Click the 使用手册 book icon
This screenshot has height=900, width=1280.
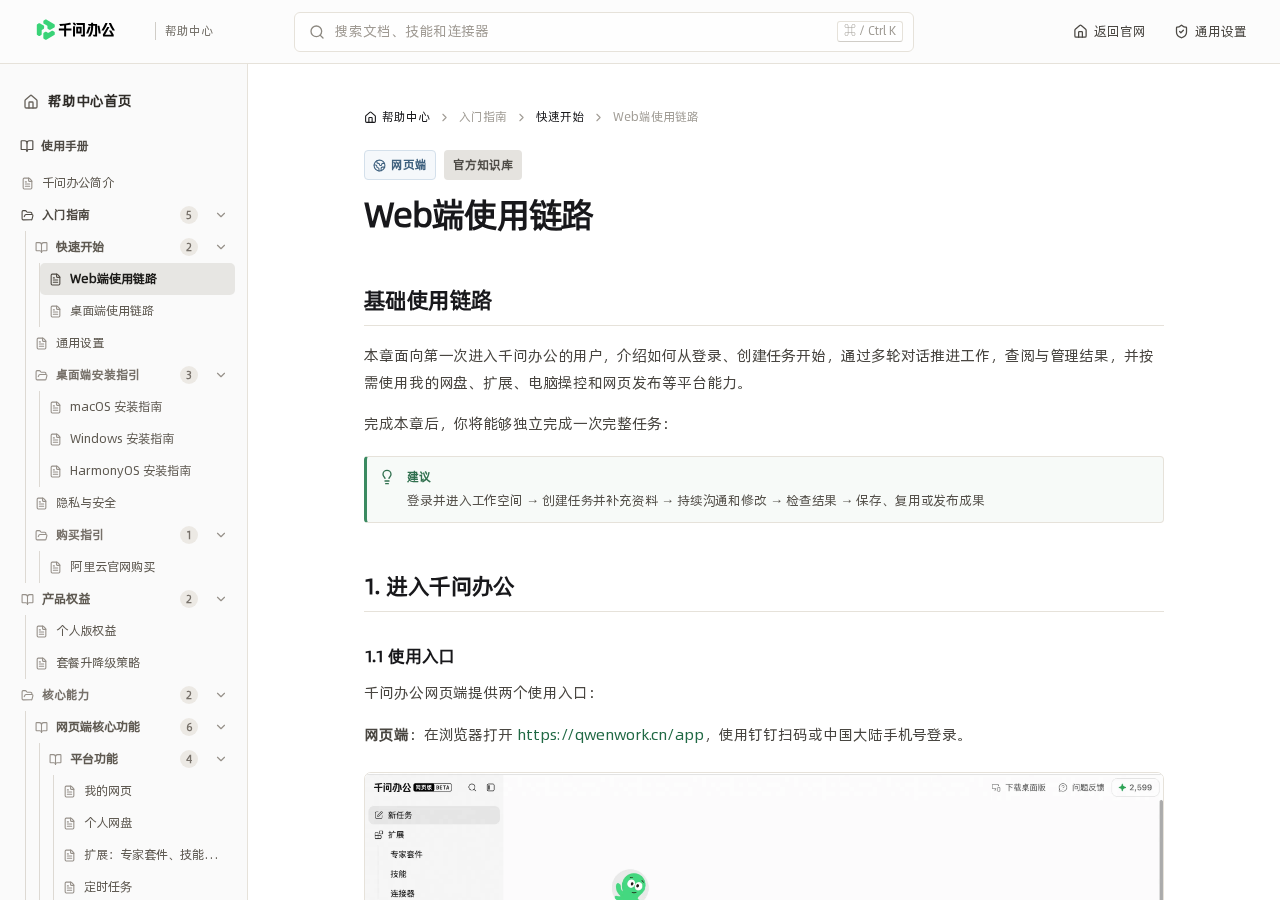tap(27, 146)
